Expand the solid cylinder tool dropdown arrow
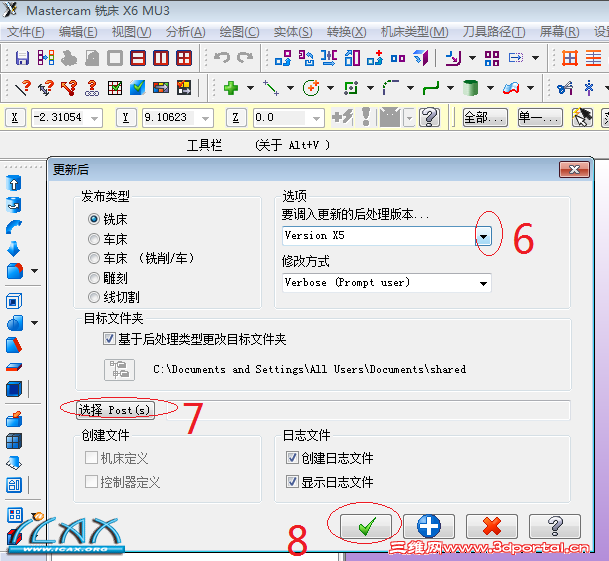This screenshot has height=561, width=609. (490, 88)
